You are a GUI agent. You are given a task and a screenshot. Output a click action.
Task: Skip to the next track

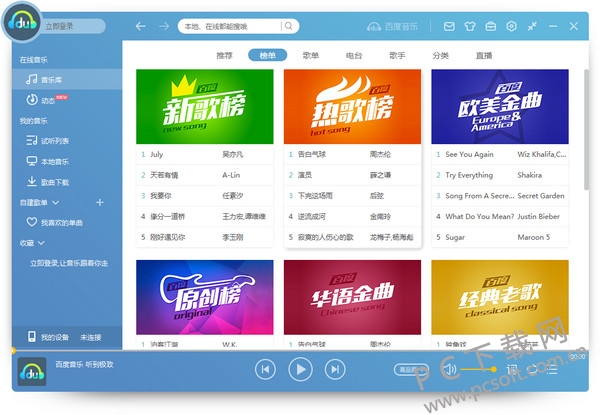point(335,369)
